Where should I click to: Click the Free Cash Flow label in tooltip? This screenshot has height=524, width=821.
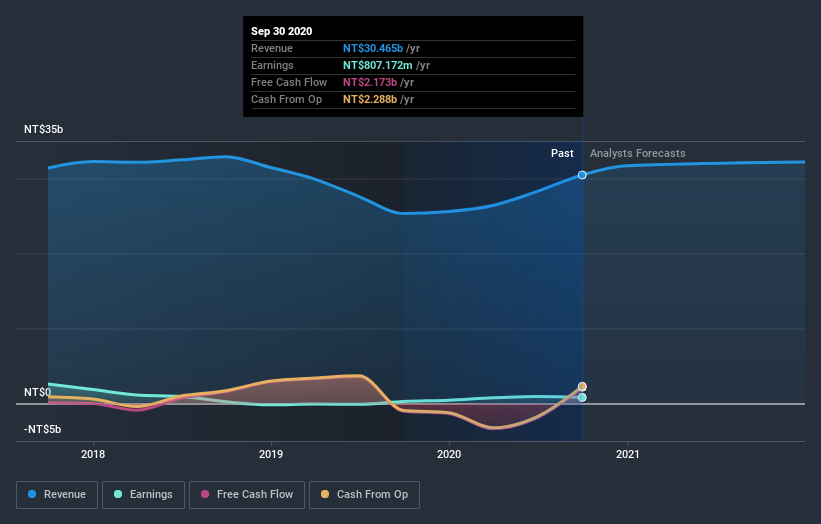pos(289,82)
